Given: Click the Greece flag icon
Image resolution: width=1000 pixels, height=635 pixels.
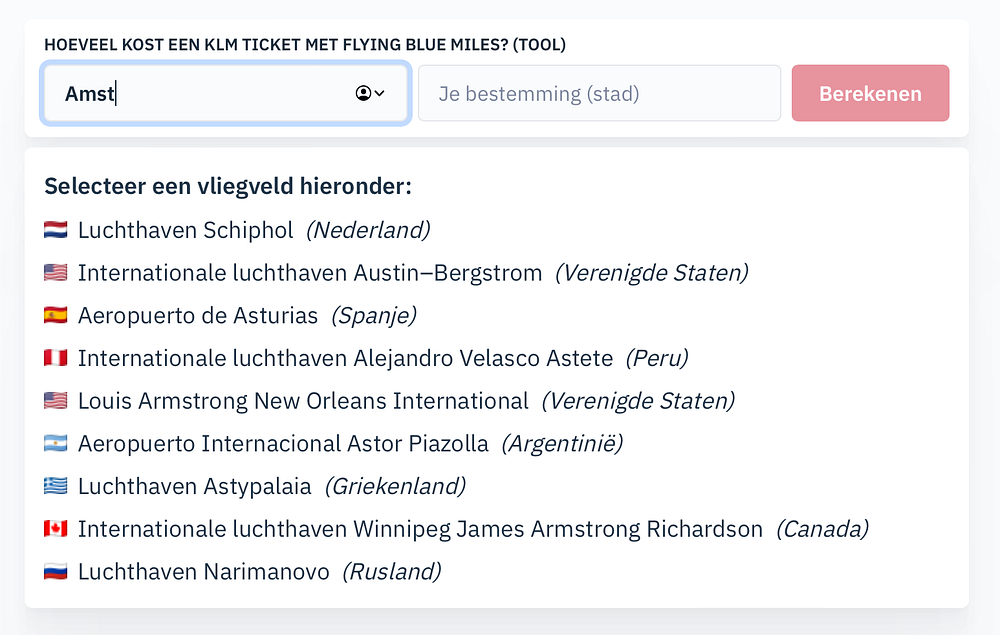Looking at the screenshot, I should [x=55, y=487].
